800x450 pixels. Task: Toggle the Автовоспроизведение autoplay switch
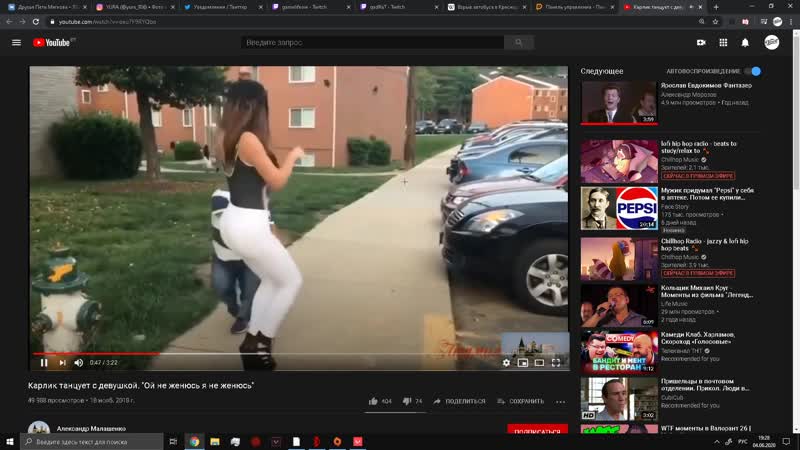[754, 71]
